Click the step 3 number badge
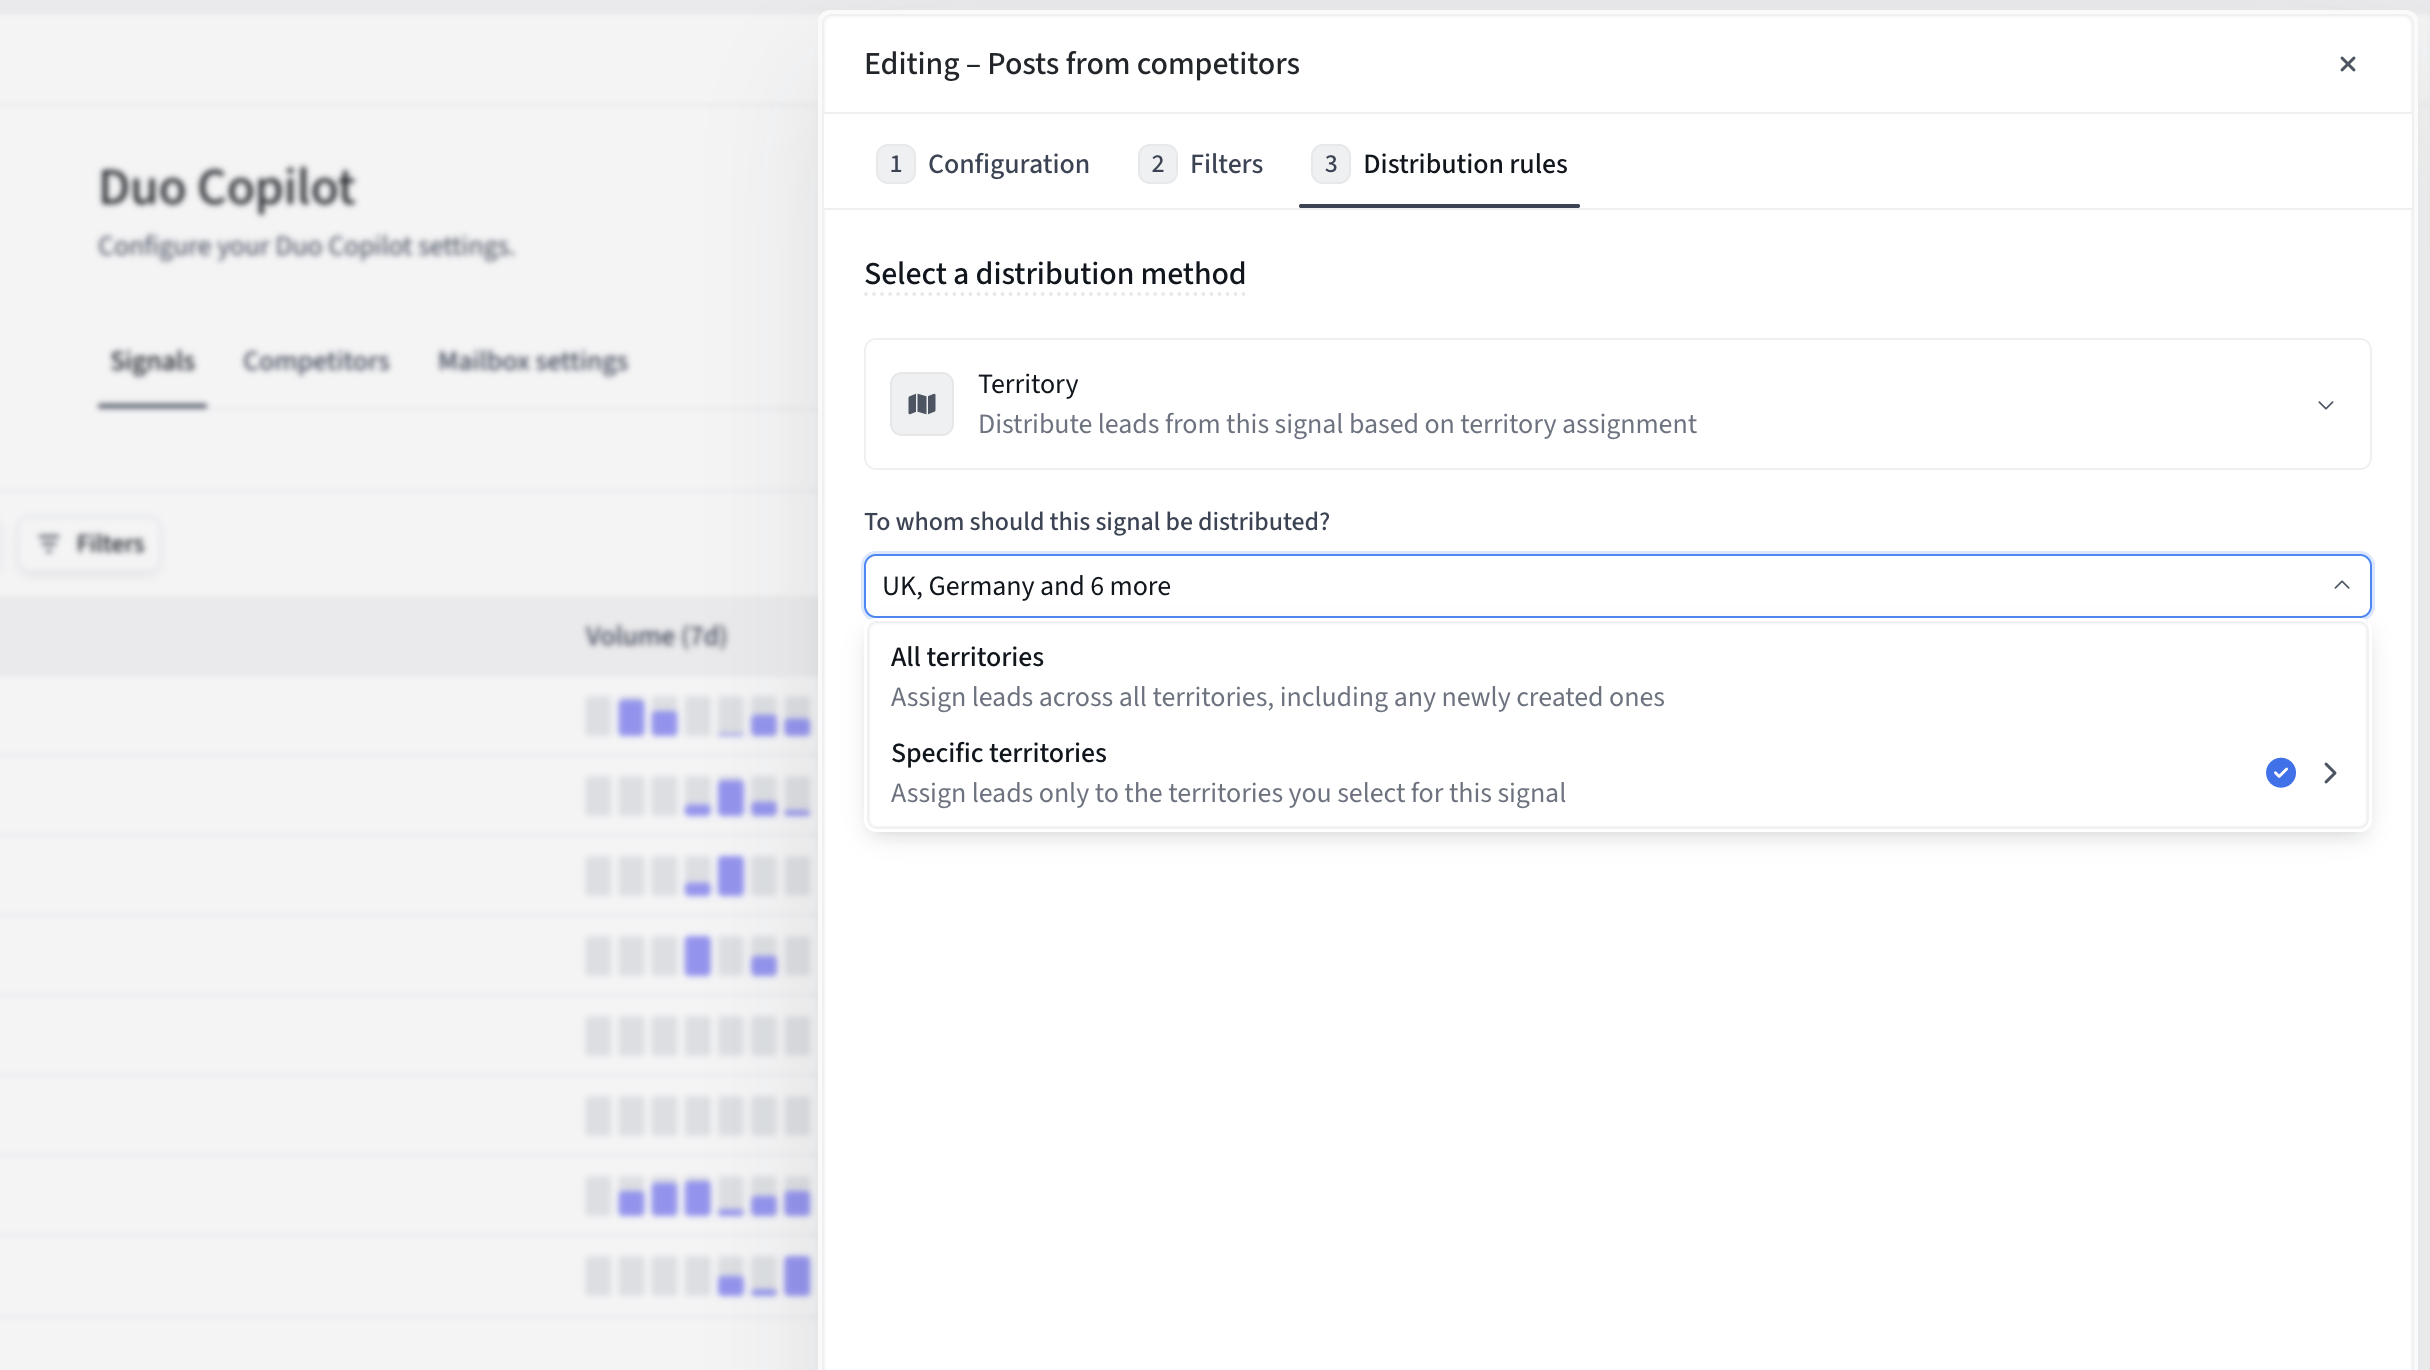This screenshot has width=2430, height=1370. [1330, 164]
